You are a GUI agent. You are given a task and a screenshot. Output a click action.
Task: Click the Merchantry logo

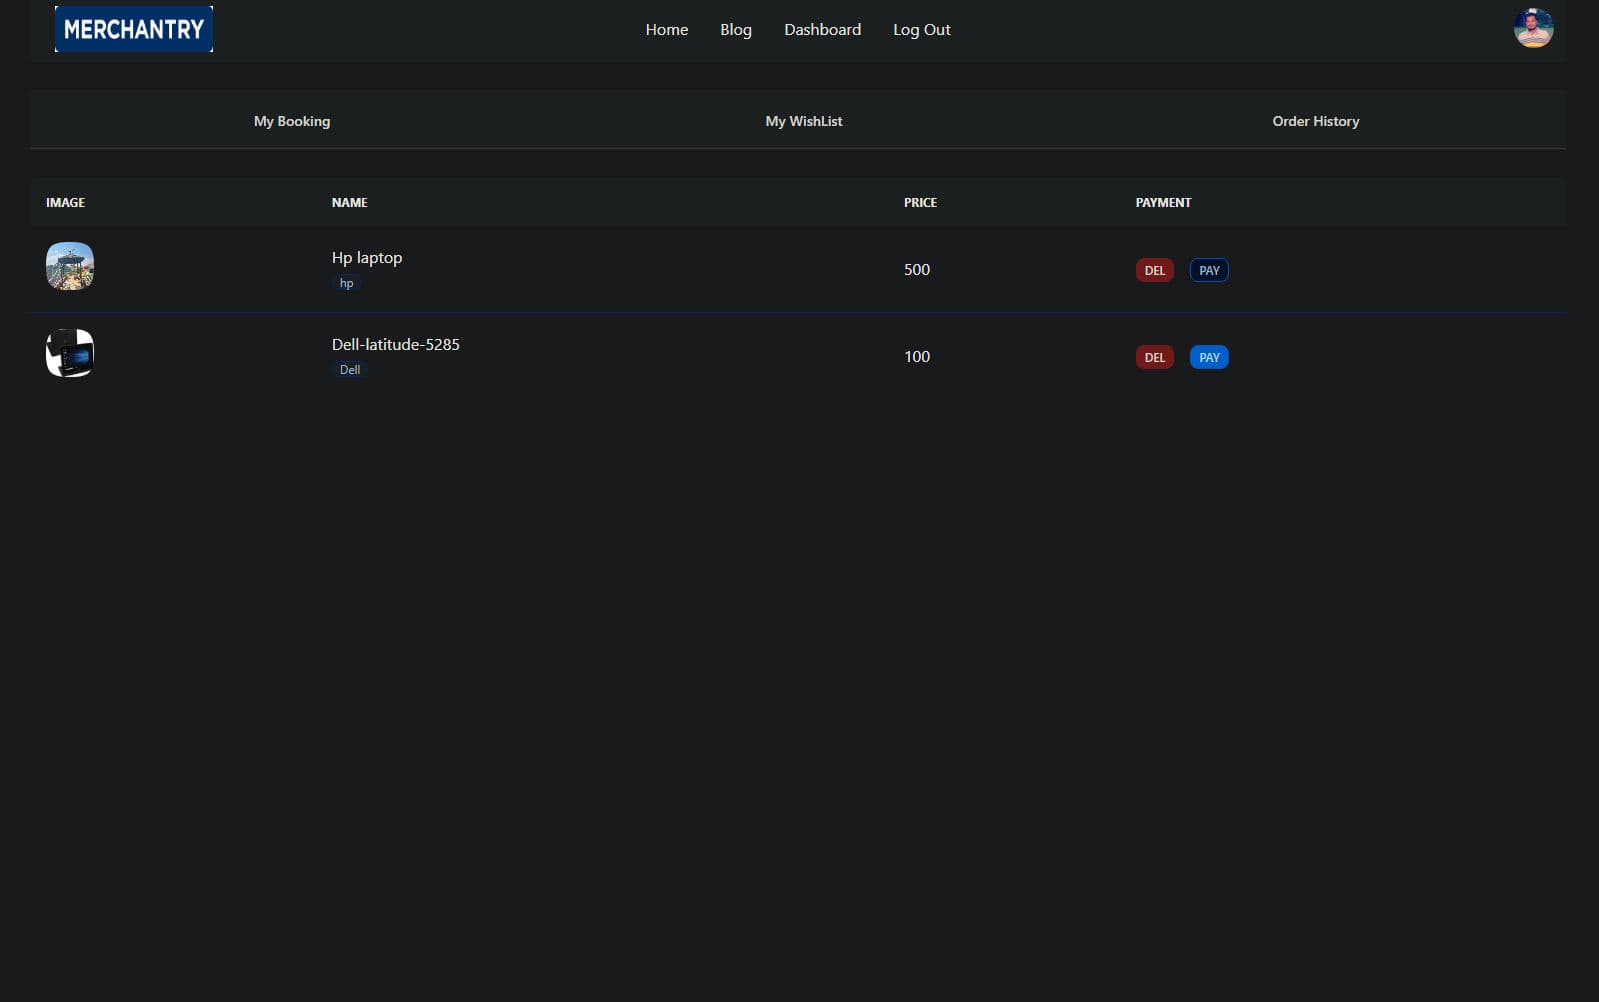133,29
